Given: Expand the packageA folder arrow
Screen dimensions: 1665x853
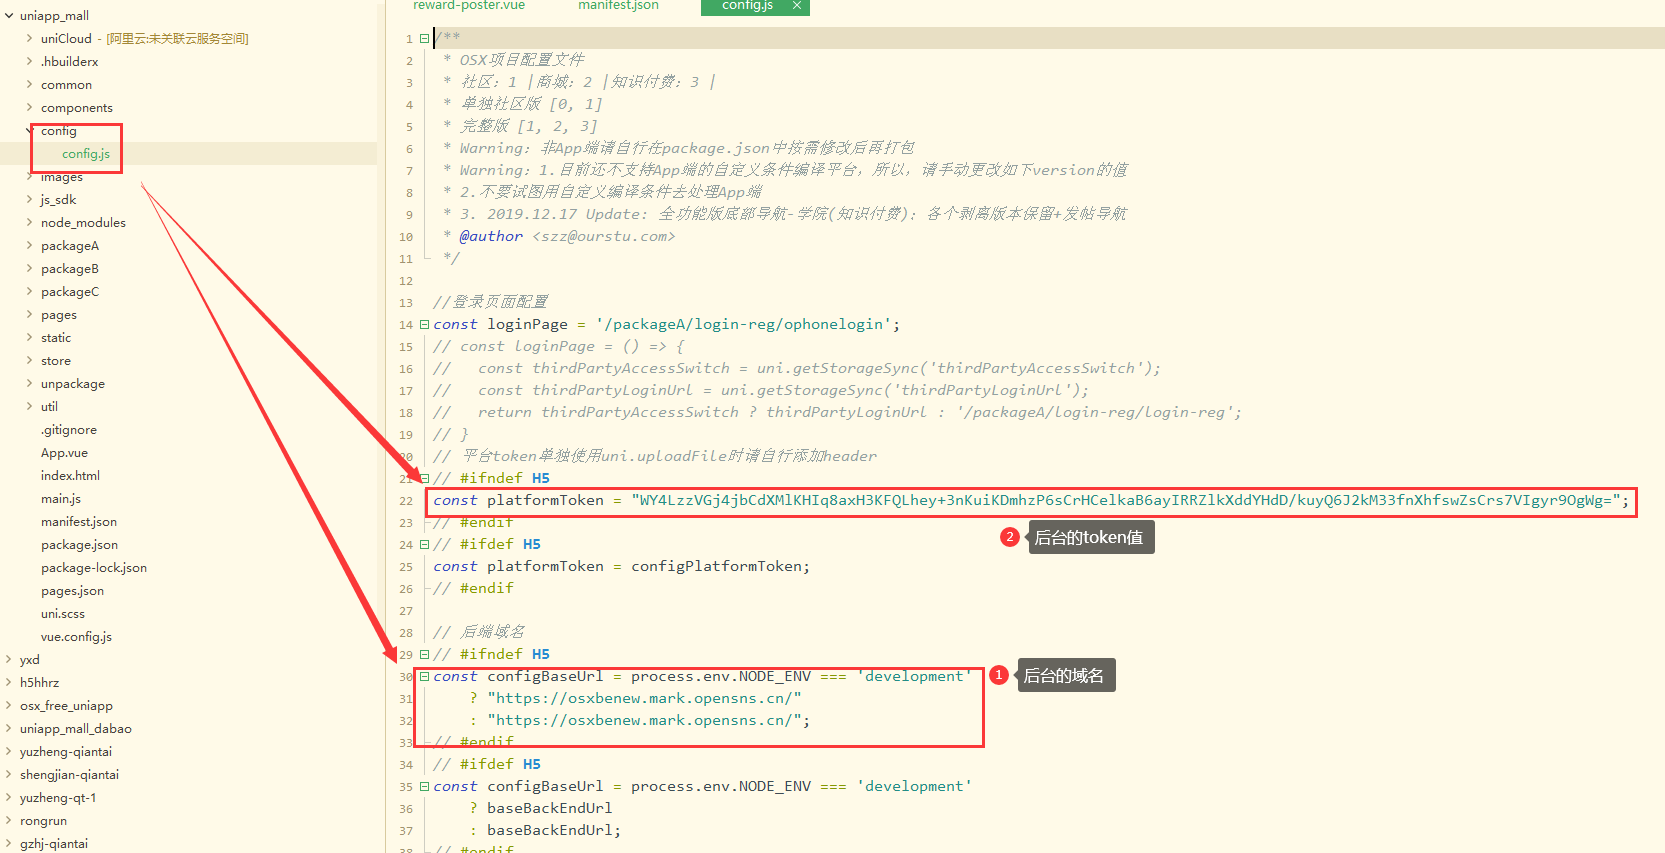Looking at the screenshot, I should click(29, 246).
